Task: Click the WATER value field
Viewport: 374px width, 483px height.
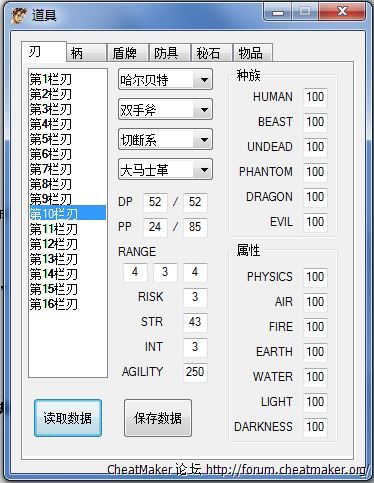Action: click(315, 377)
